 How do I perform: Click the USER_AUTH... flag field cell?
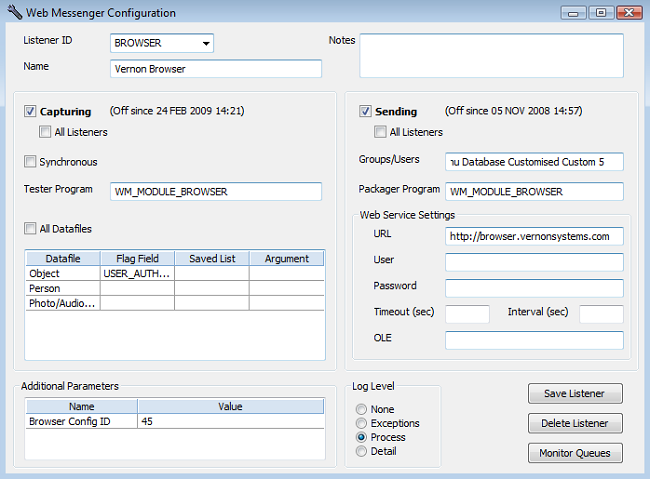pyautogui.click(x=137, y=274)
